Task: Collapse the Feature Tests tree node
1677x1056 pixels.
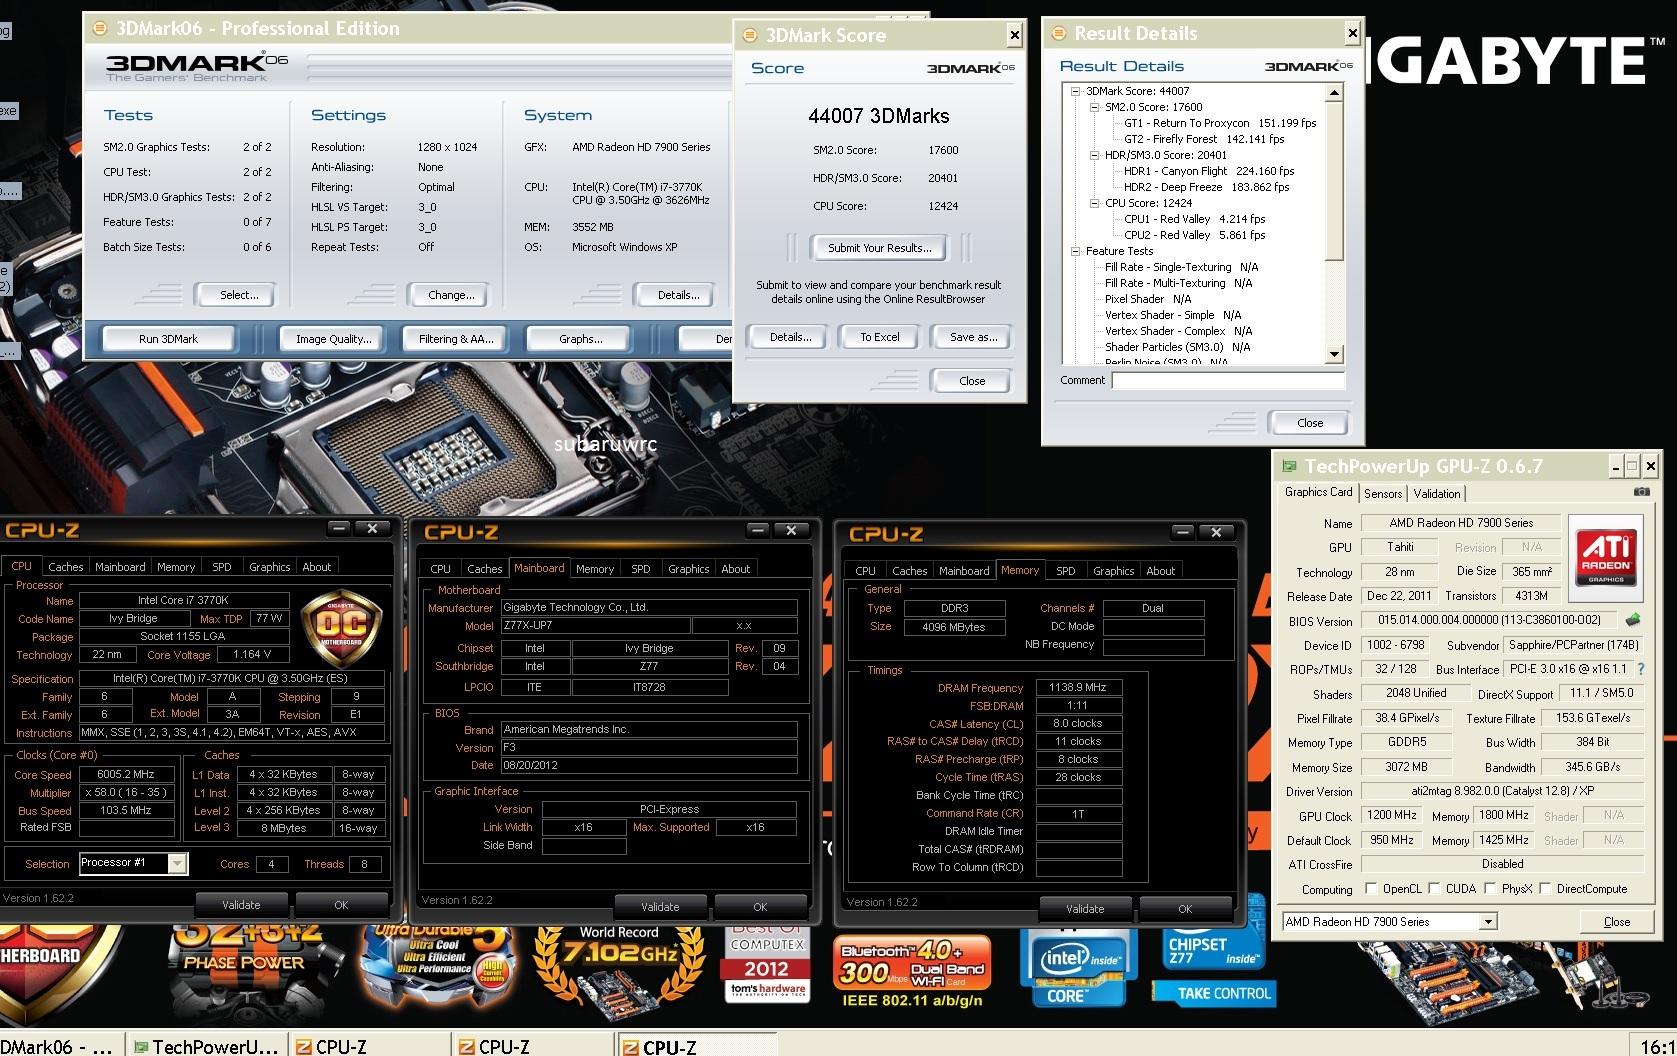Action: 1076,251
